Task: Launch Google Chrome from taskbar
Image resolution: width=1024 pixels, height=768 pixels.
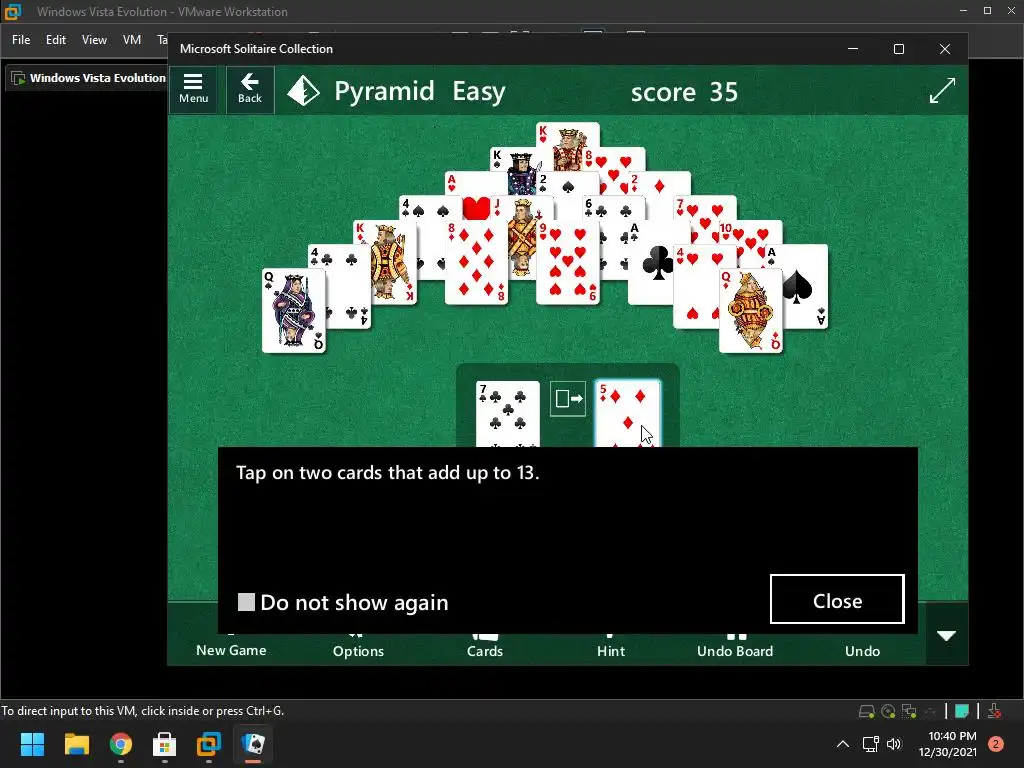Action: 121,744
